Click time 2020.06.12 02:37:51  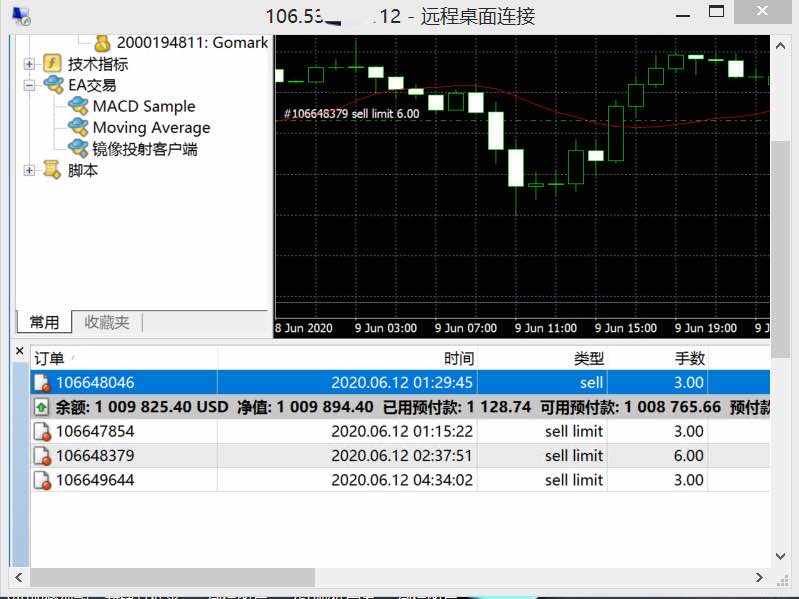coord(402,455)
